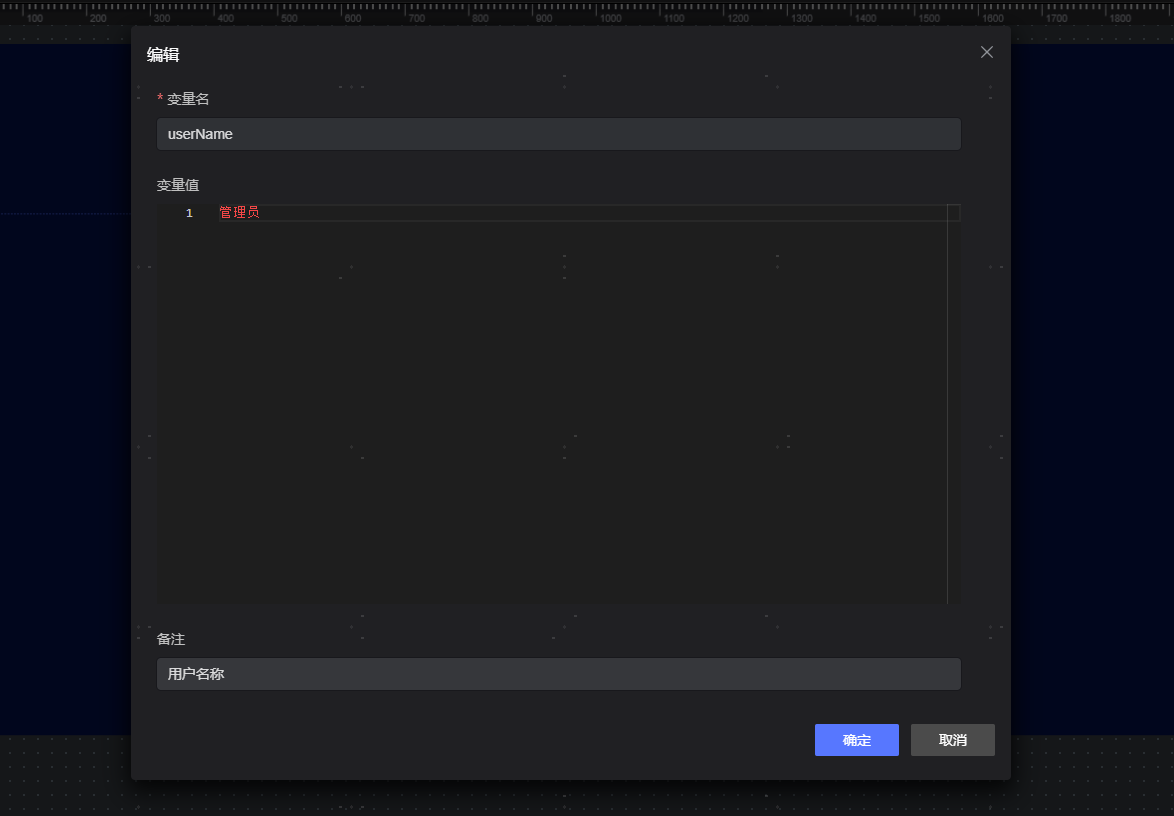
Task: Click the 1400 mark on the top ruler
Action: pyautogui.click(x=865, y=18)
